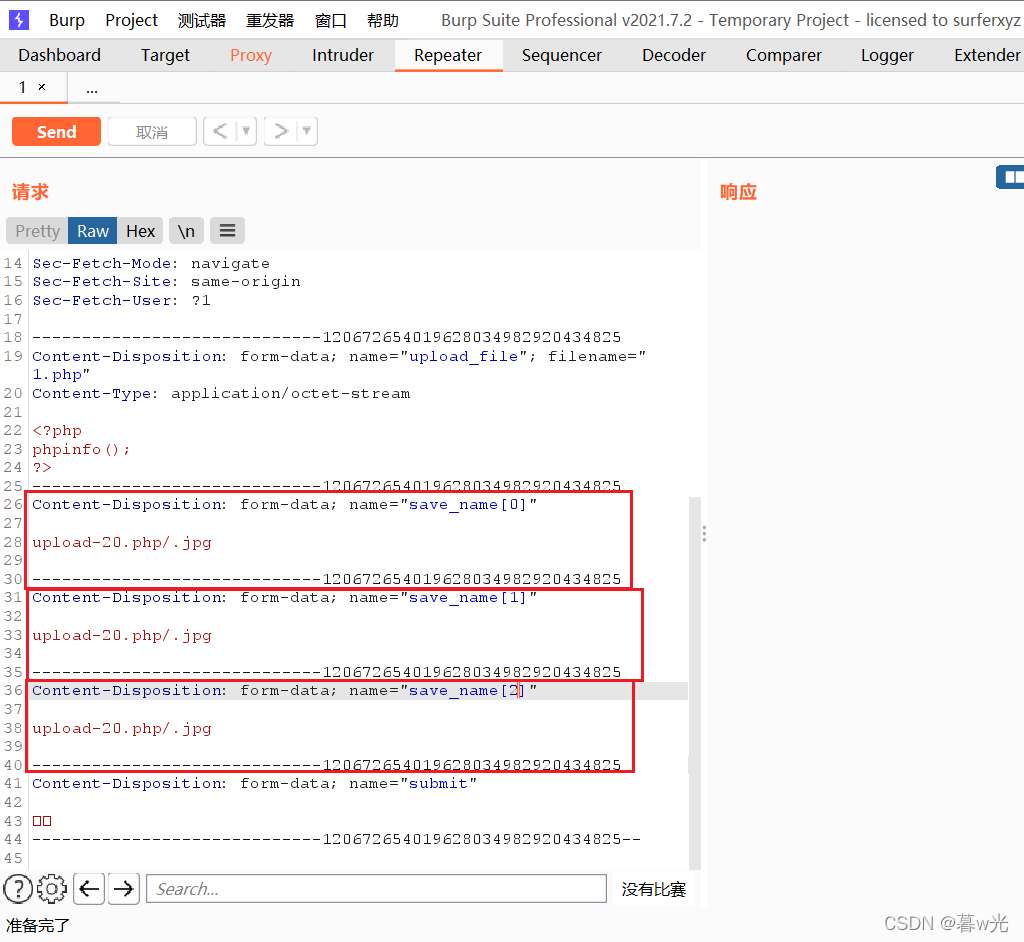Click the 请求 panel heading
The height and width of the screenshot is (942, 1024).
[x=30, y=192]
